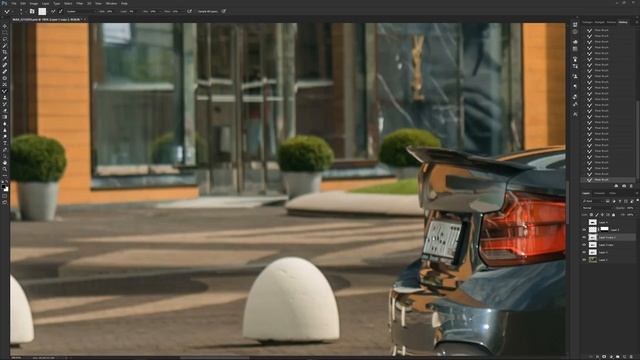Screen dimensions: 640x360
Task: Select the Layer 4 thumbnail
Action: point(593,222)
